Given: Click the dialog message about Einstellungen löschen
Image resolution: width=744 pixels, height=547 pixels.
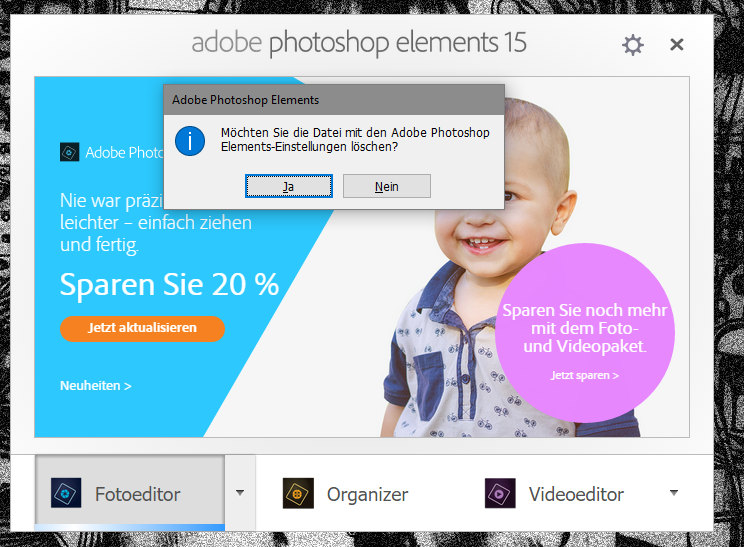Looking at the screenshot, I should pos(355,139).
